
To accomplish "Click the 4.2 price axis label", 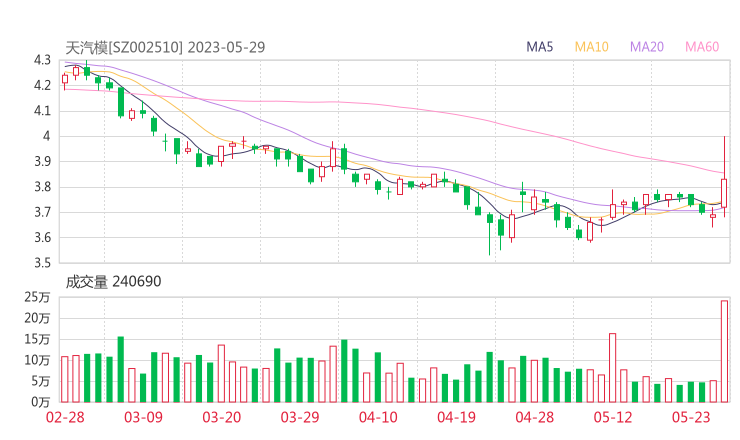I will [42, 85].
